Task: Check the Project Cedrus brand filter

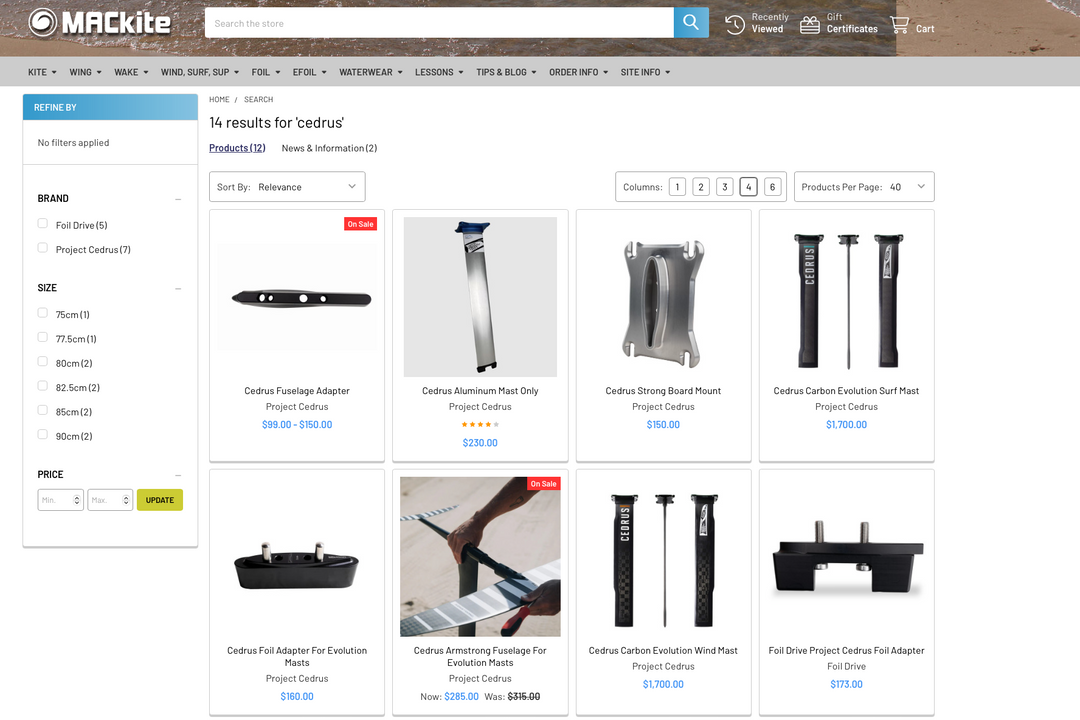Action: point(43,248)
